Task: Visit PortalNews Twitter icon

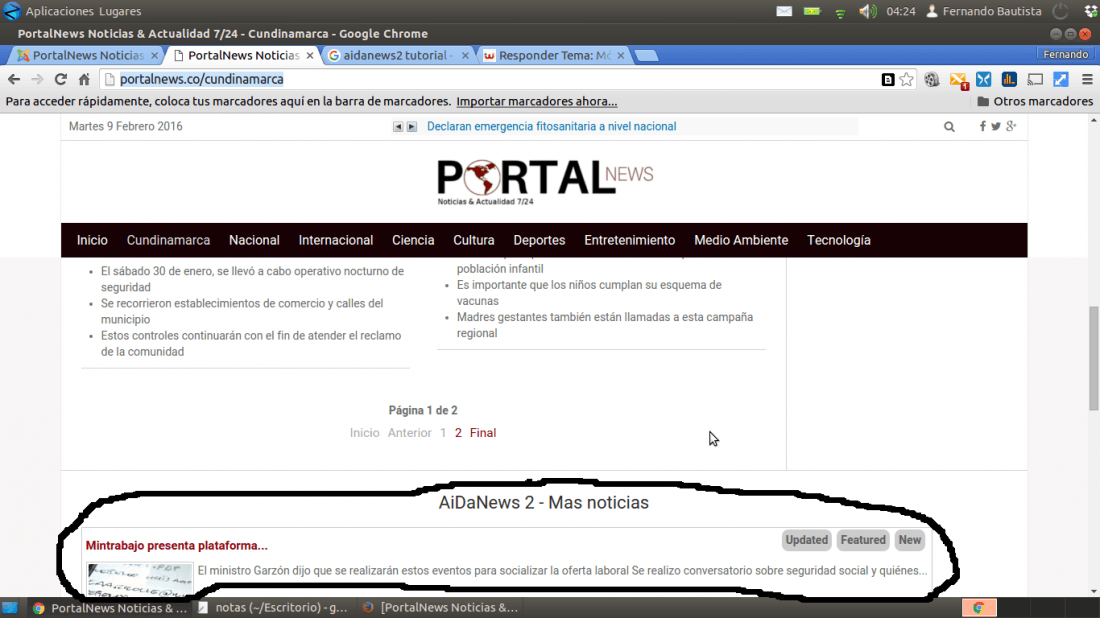Action: click(x=995, y=126)
